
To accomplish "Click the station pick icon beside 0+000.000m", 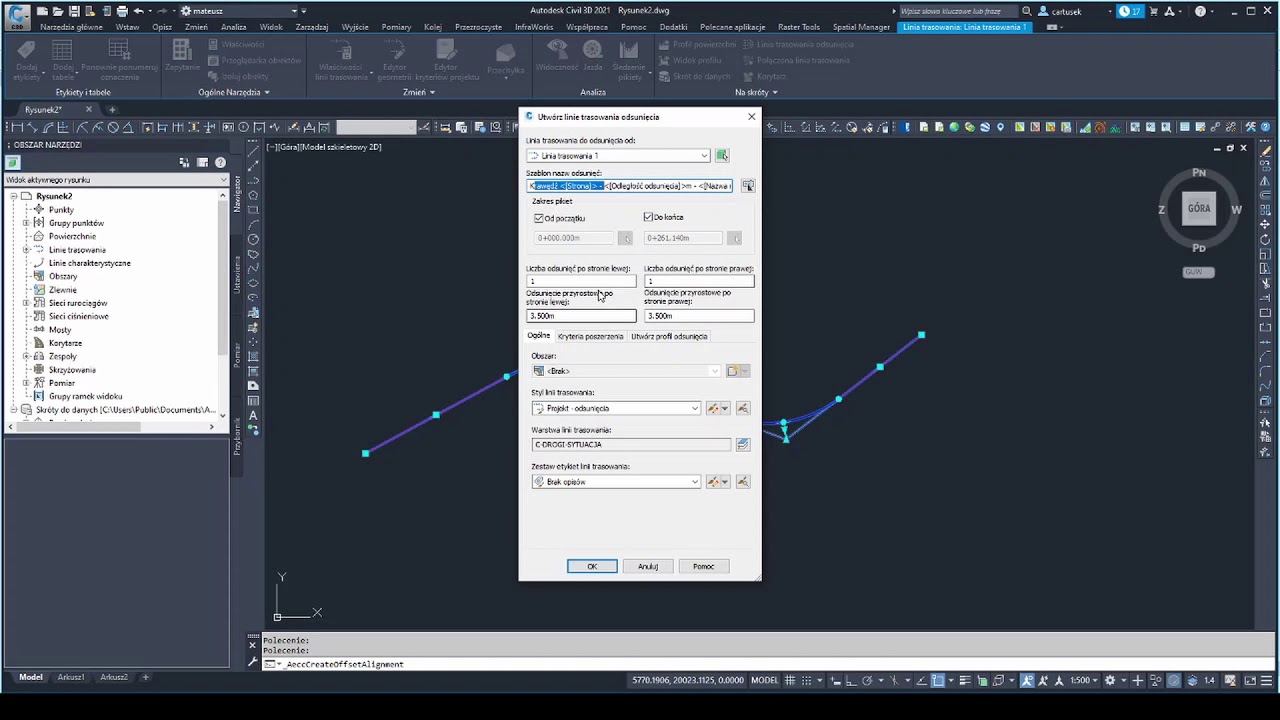I will tap(625, 238).
